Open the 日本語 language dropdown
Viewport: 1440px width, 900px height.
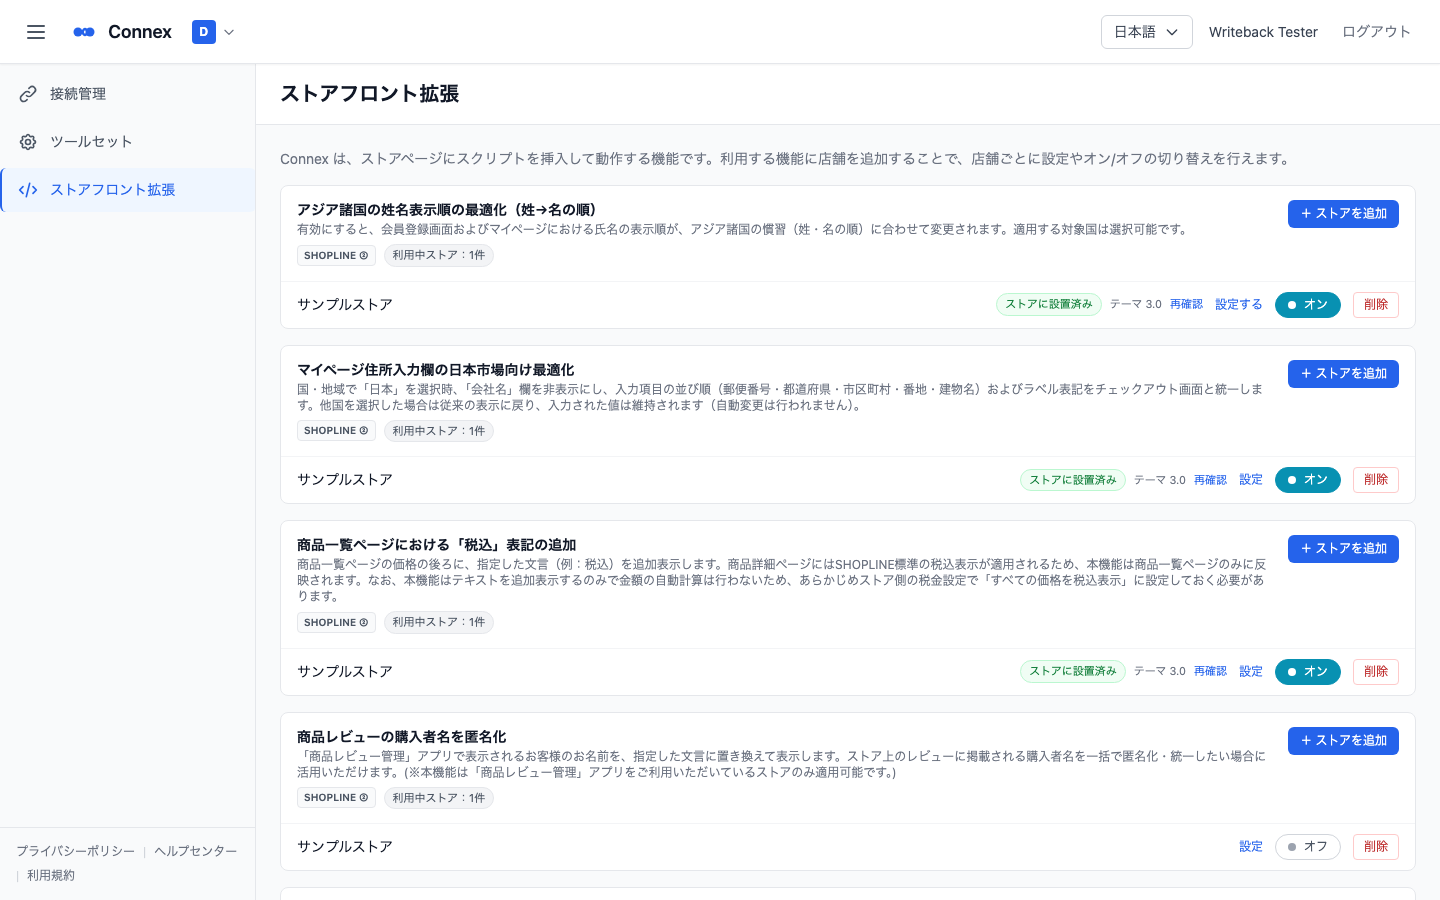pyautogui.click(x=1146, y=32)
